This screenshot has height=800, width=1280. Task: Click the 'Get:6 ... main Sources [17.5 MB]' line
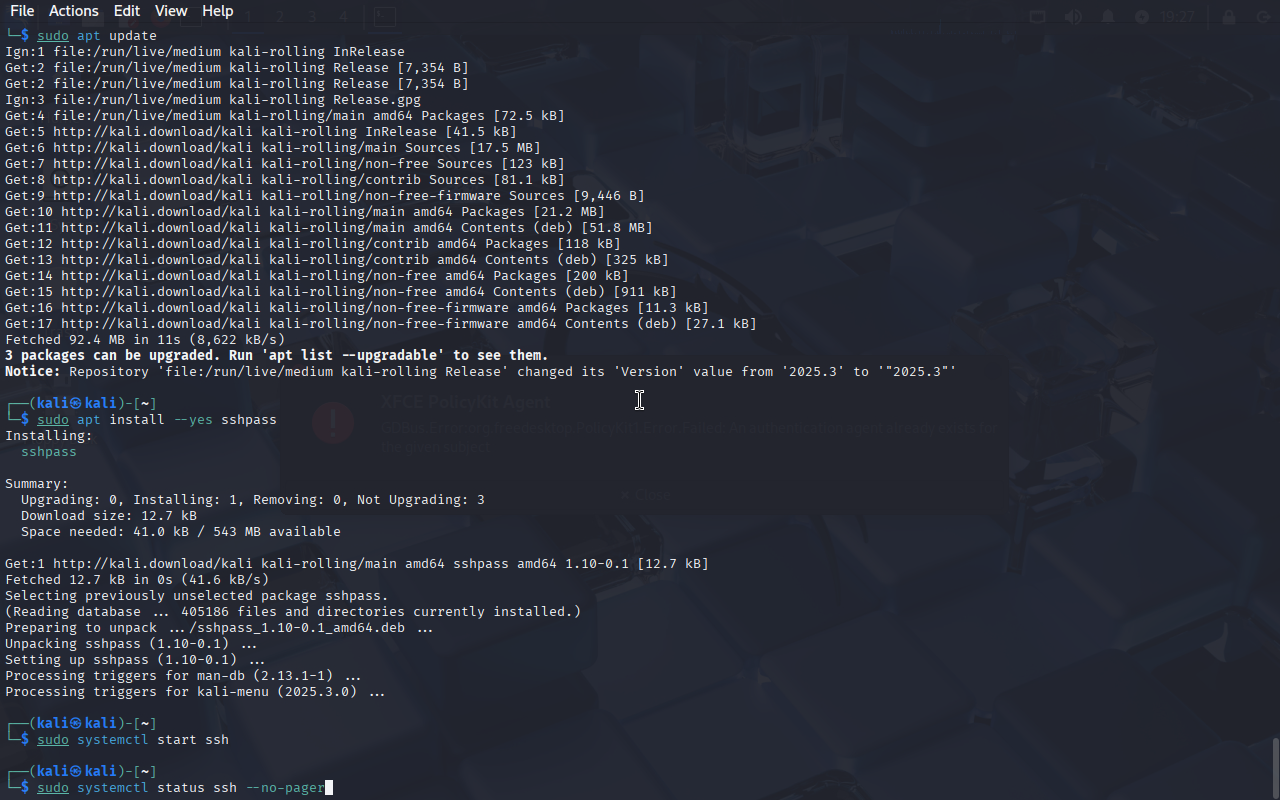pos(273,148)
